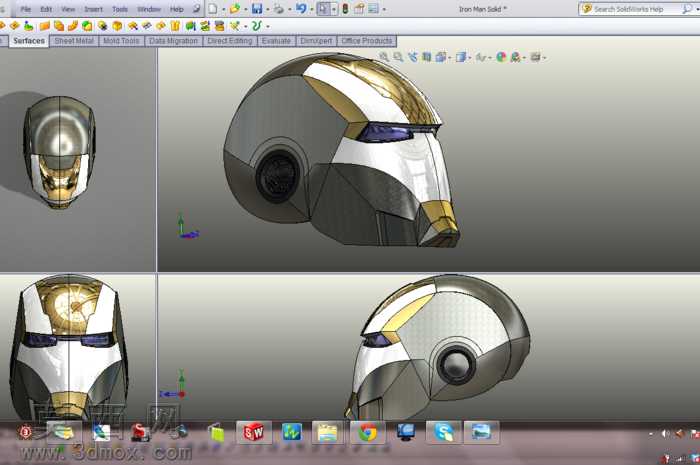This screenshot has width=700, height=465.
Task: Click Hide/Show Items icon
Action: point(481,57)
